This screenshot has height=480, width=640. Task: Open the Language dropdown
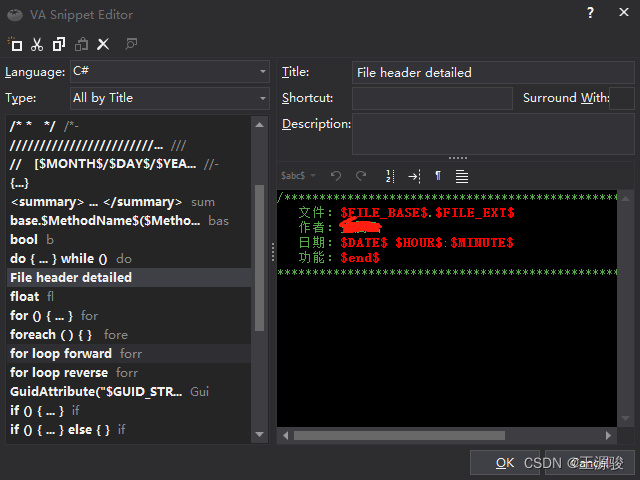(168, 72)
